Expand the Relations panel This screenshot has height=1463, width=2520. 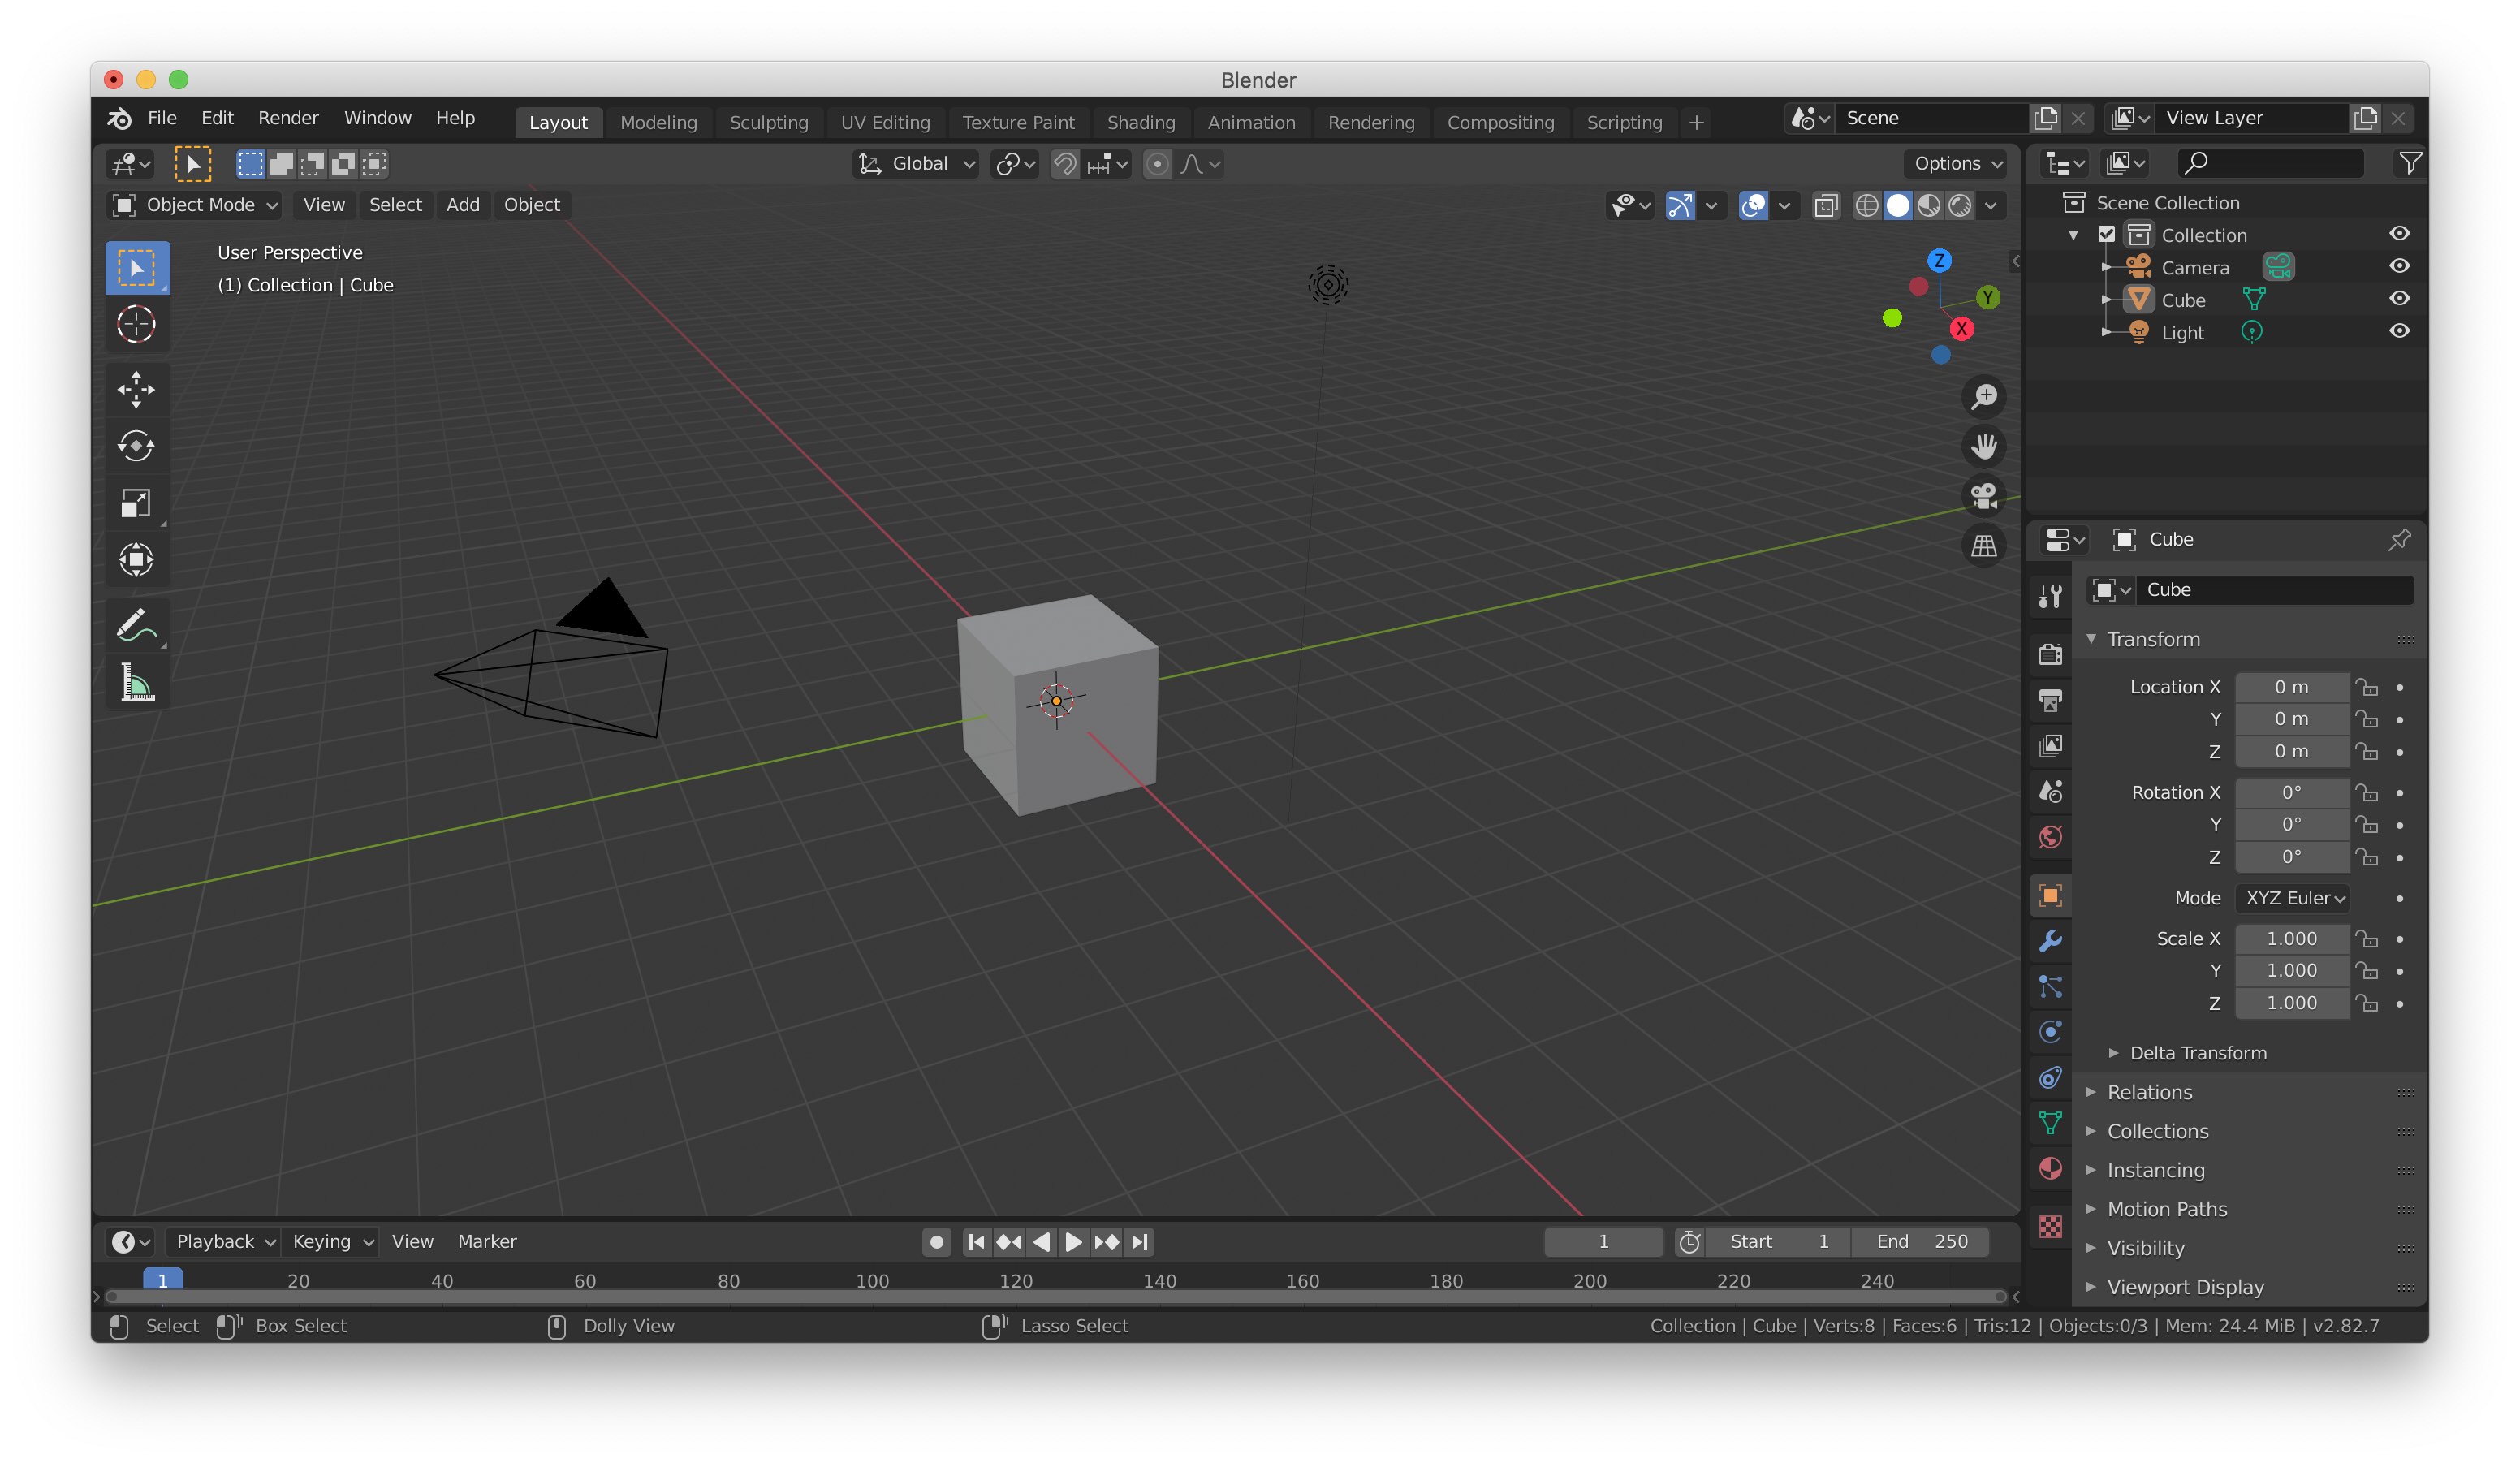click(x=2149, y=1092)
